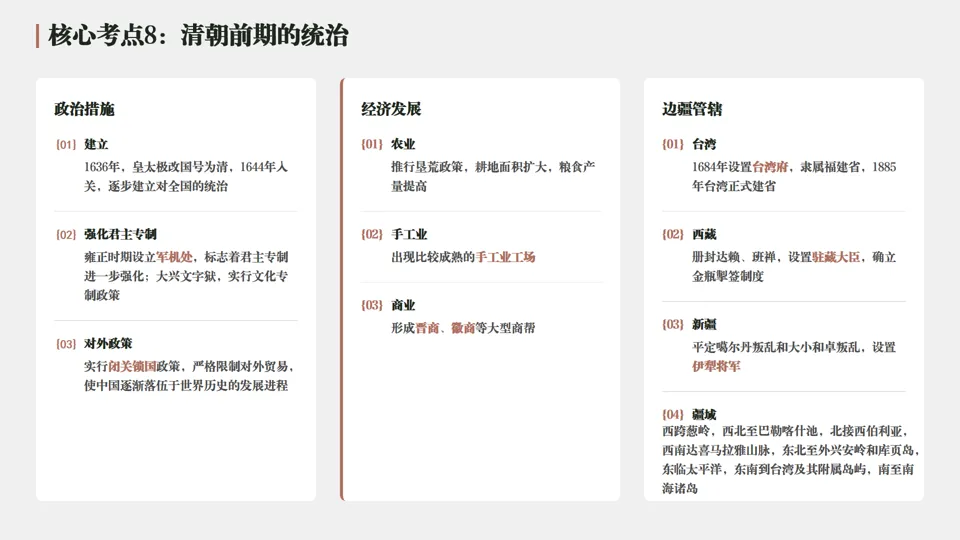Click the highlighted term 台湾府
This screenshot has width=960, height=540.
pyautogui.click(x=770, y=167)
